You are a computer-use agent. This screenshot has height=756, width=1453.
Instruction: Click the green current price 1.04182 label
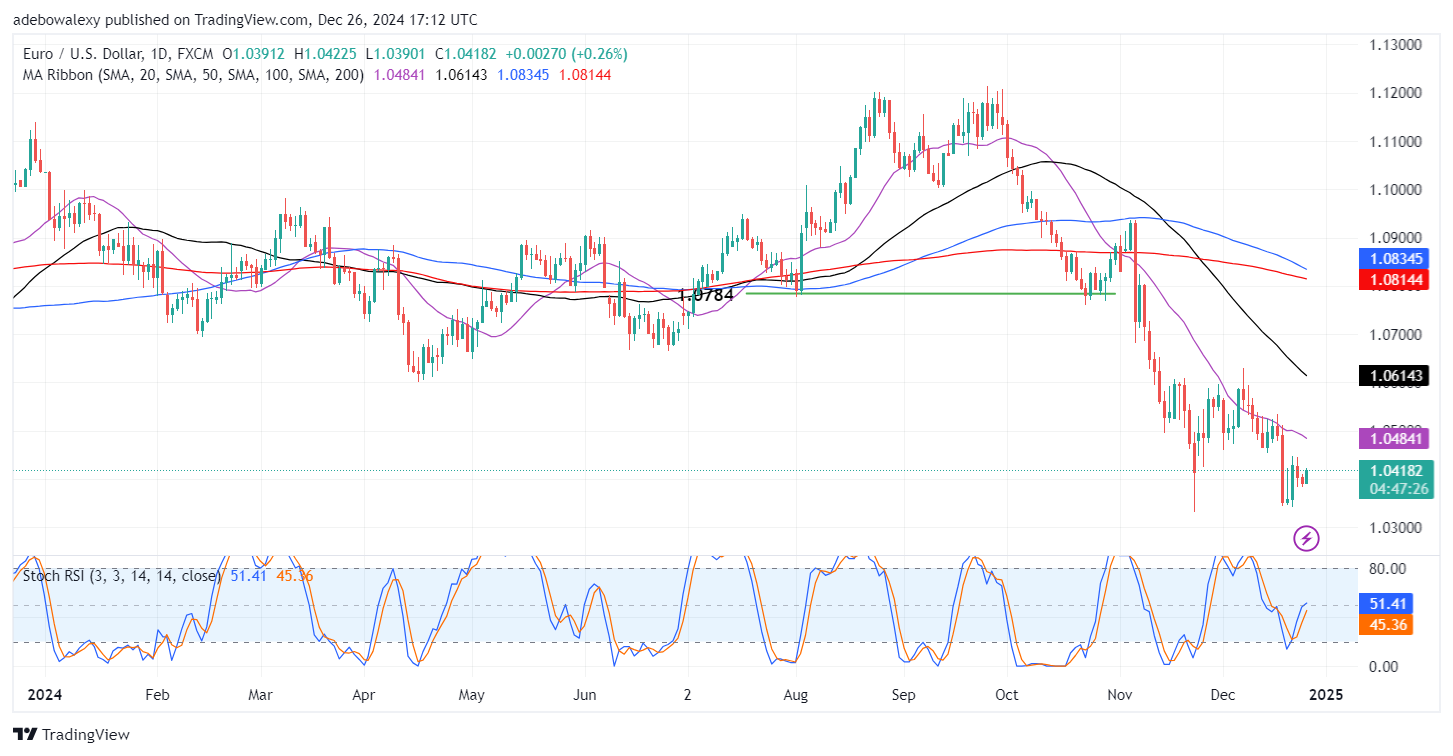(1394, 470)
